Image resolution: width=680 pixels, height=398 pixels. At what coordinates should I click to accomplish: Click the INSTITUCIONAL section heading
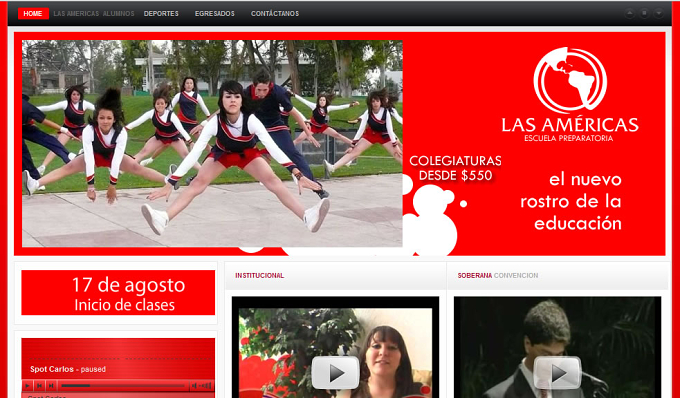point(259,275)
